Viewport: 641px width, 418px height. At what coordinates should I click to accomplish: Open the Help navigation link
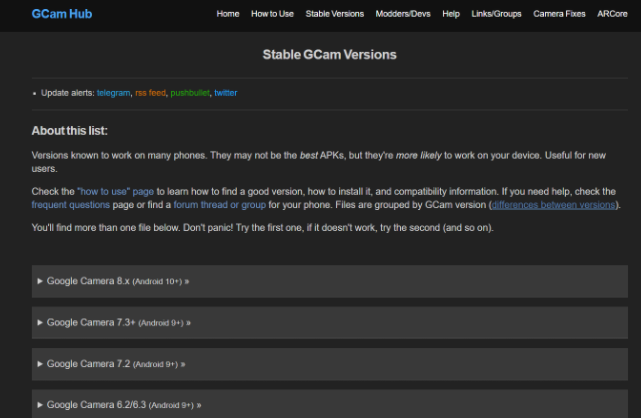coord(451,15)
